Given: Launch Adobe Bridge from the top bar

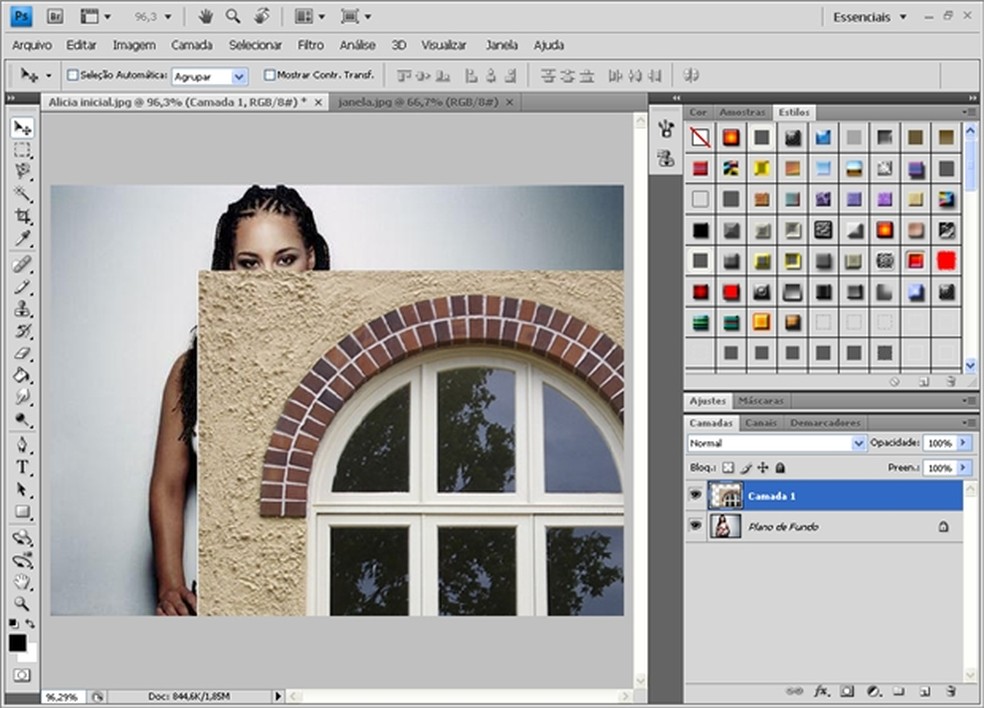Looking at the screenshot, I should (x=56, y=16).
